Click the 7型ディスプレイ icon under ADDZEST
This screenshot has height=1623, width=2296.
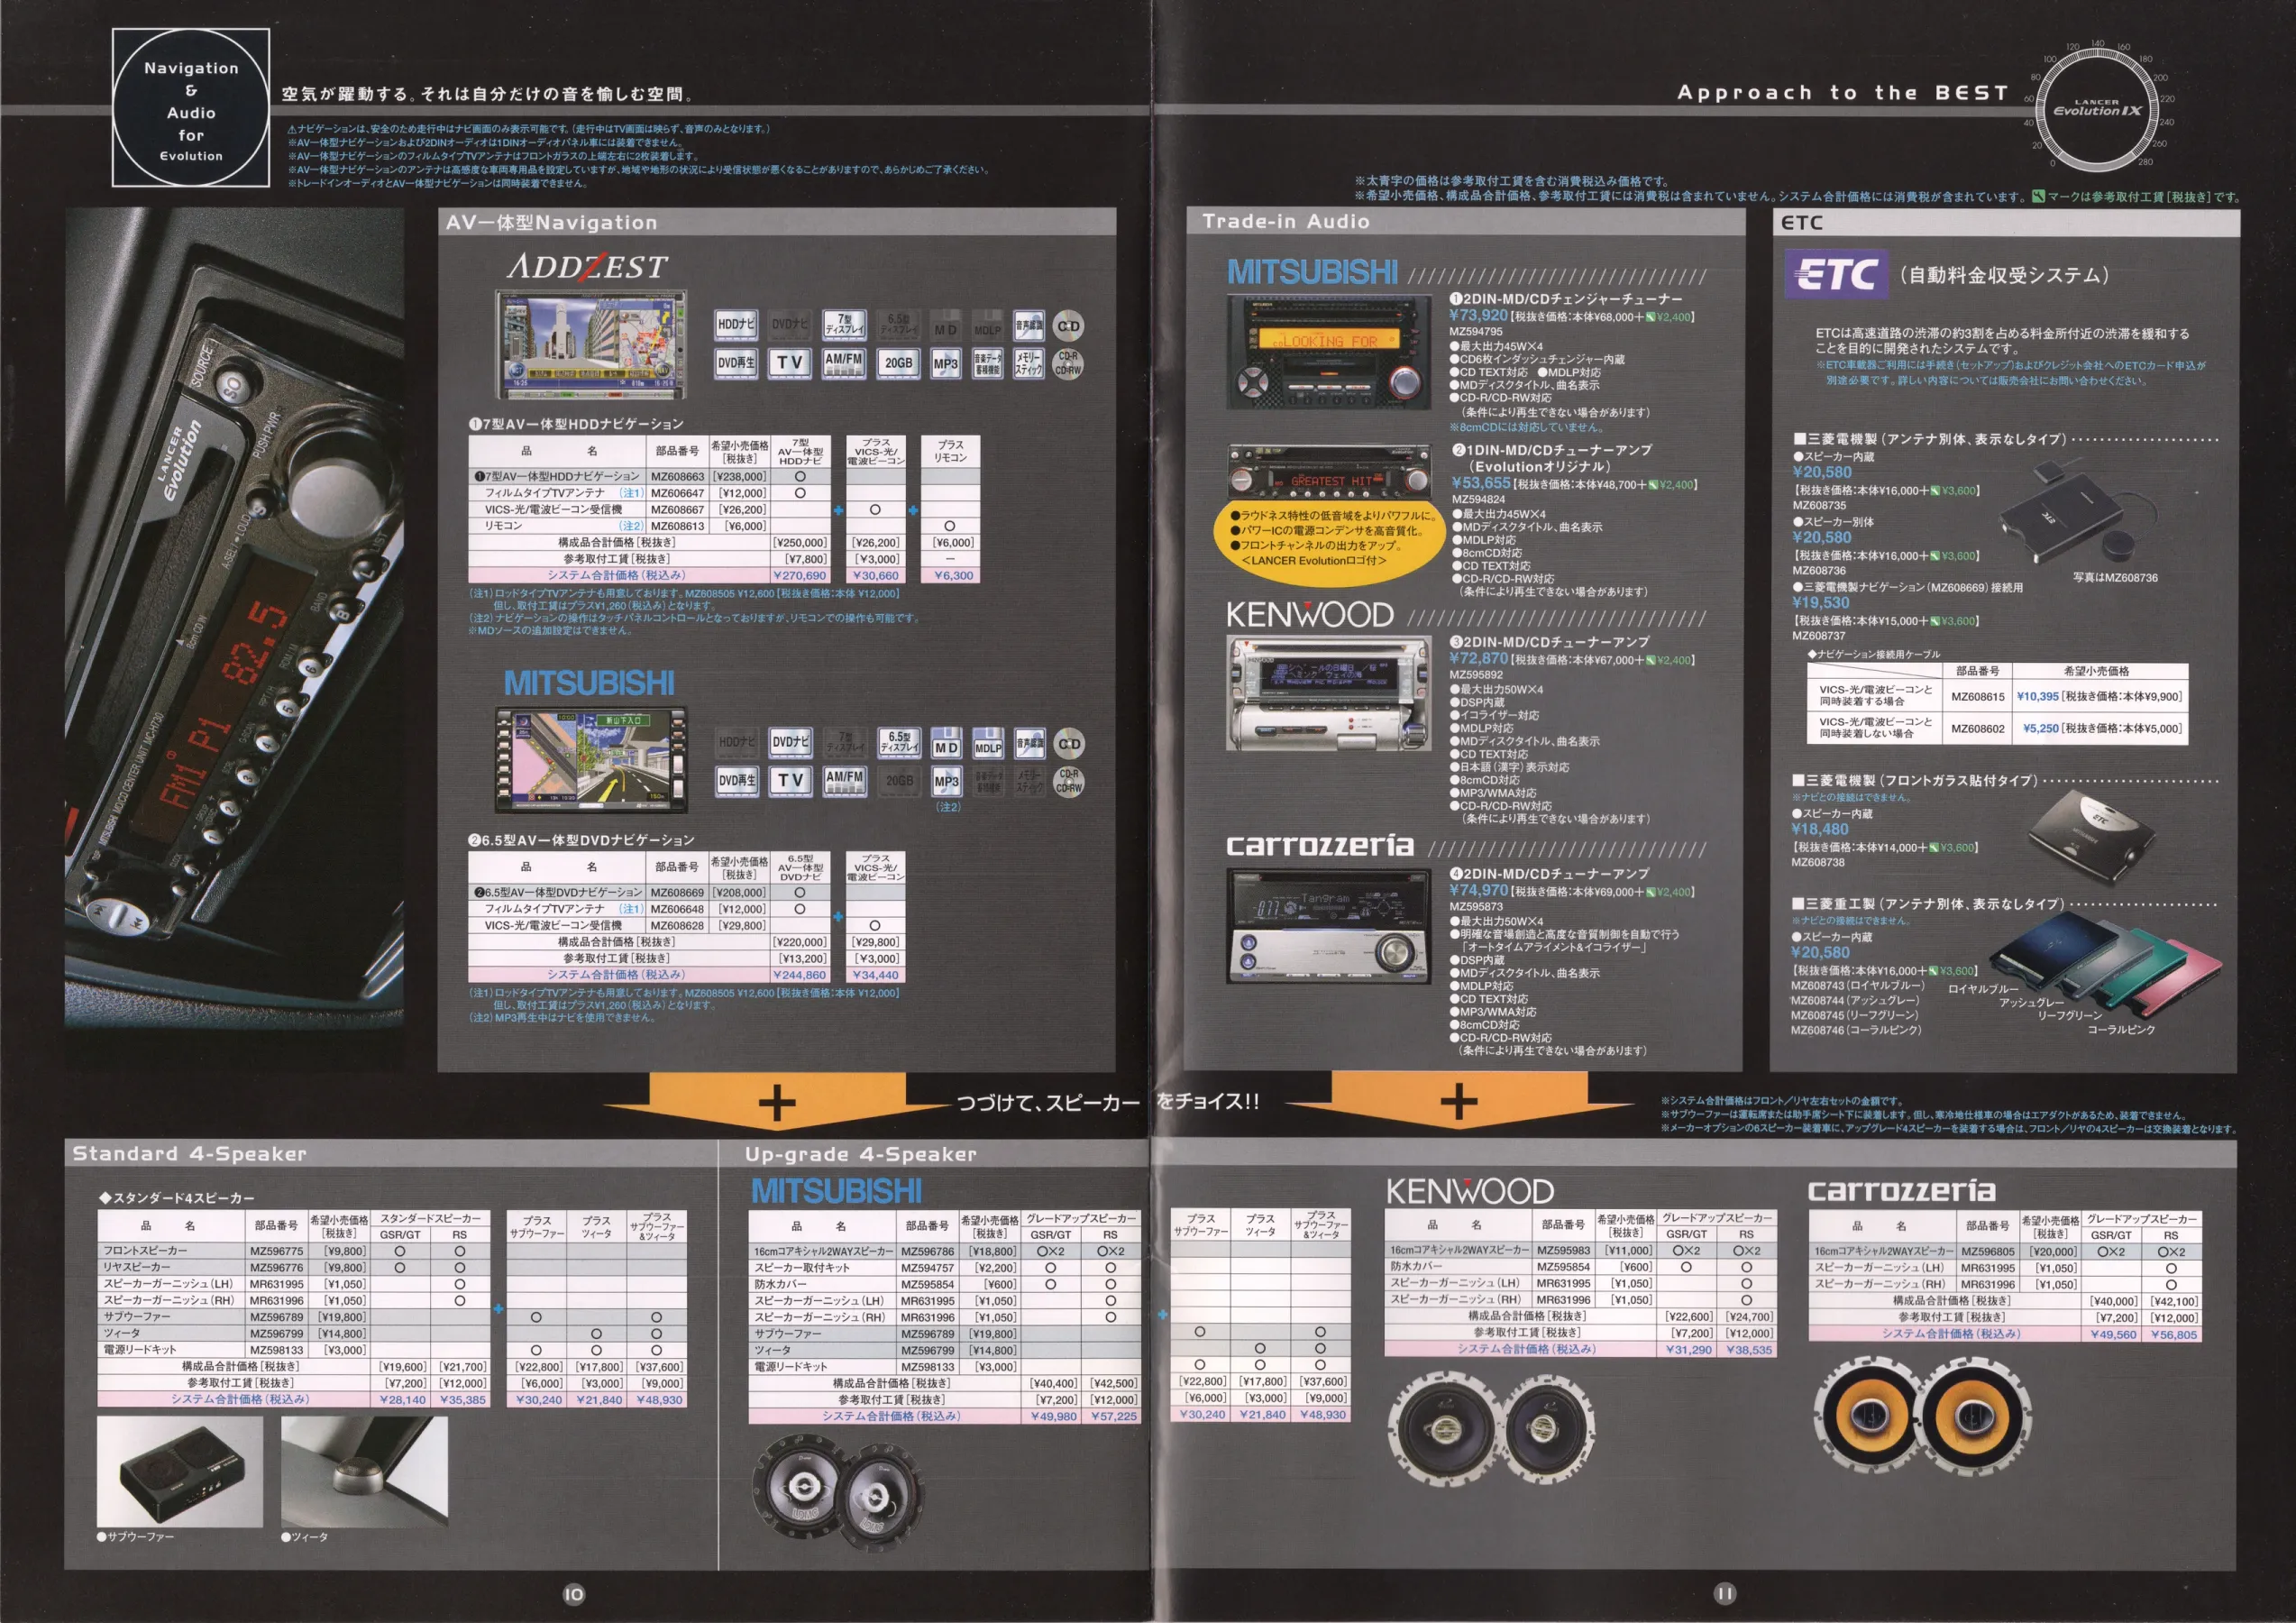[x=845, y=325]
